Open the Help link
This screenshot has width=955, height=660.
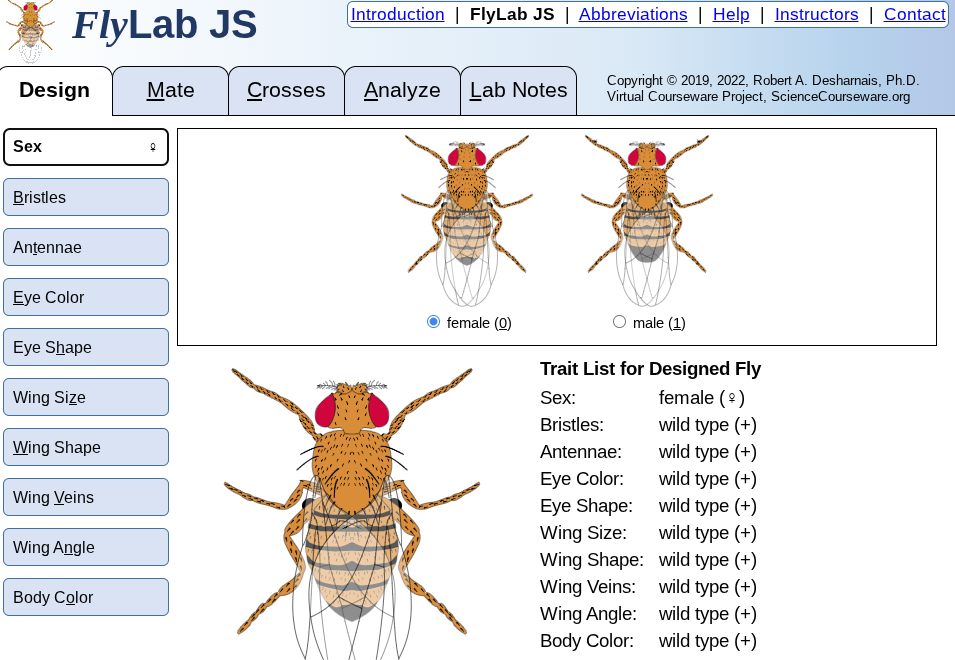tap(731, 14)
